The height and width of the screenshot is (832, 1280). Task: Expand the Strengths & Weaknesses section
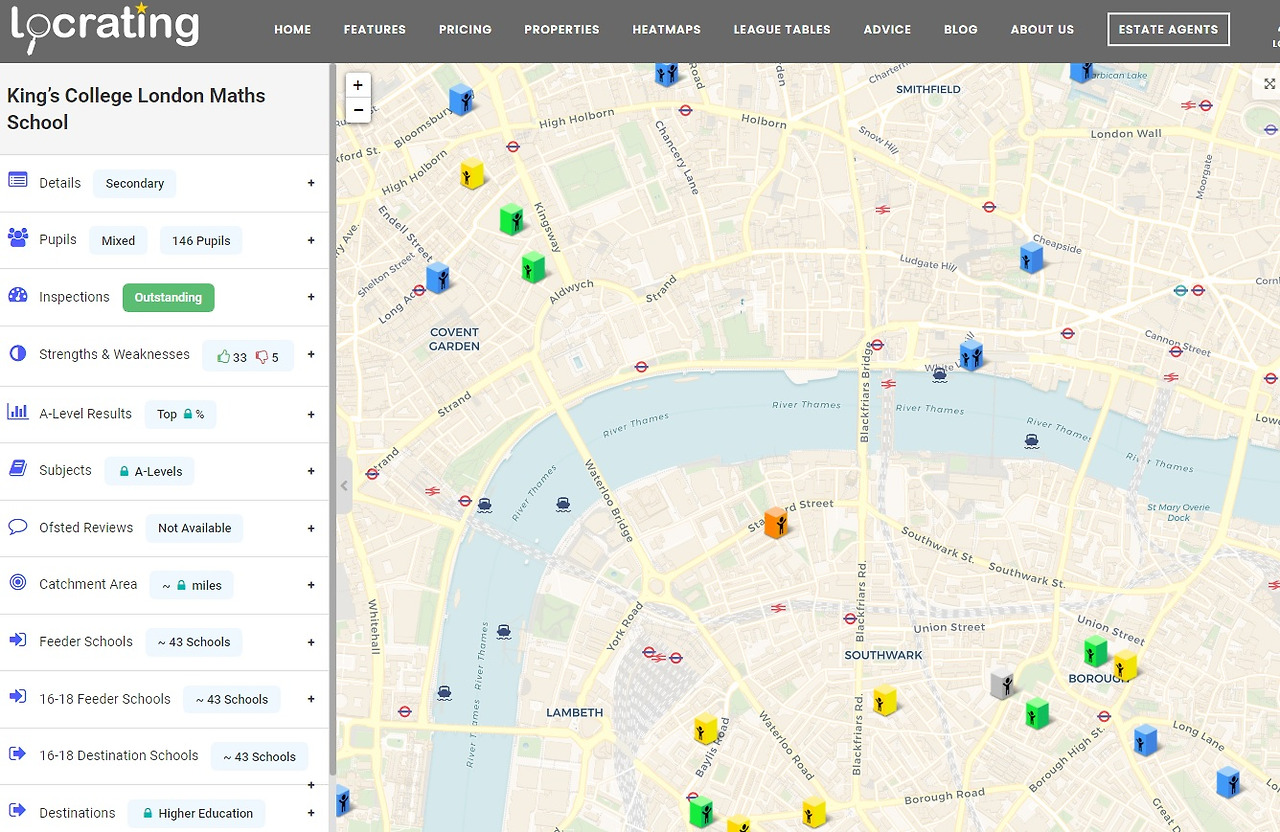pos(311,355)
